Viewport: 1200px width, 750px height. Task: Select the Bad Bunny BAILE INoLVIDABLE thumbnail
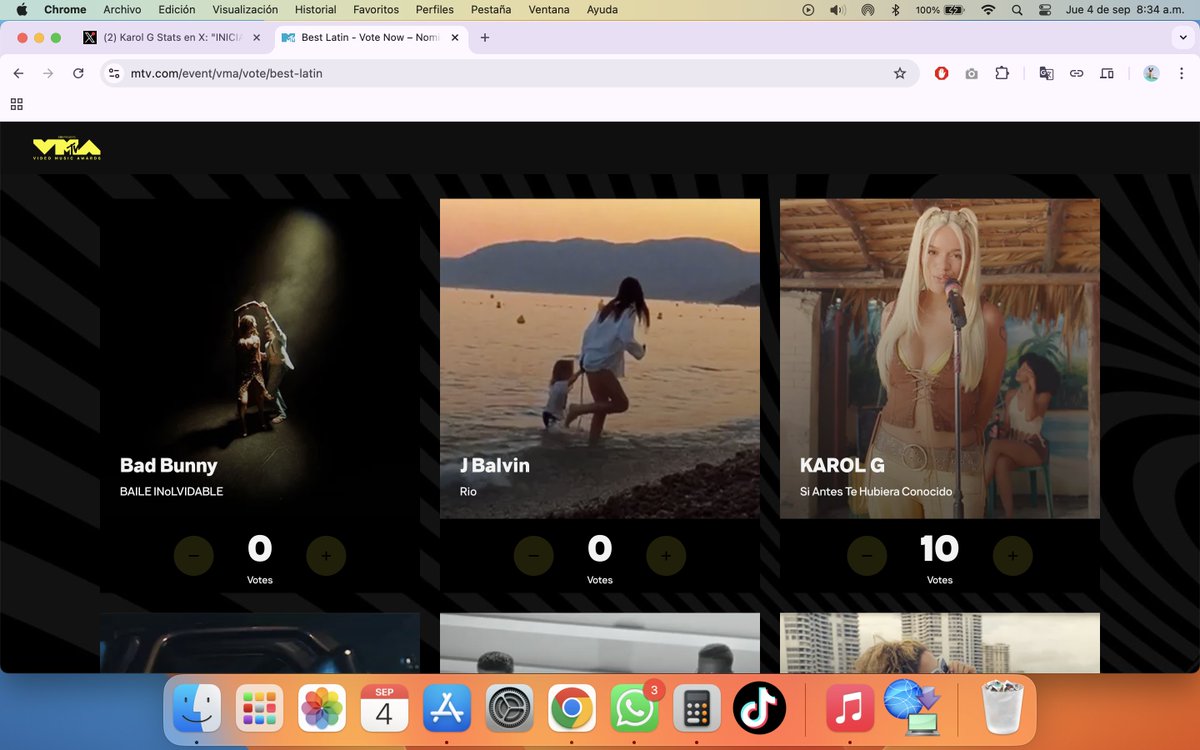click(260, 358)
